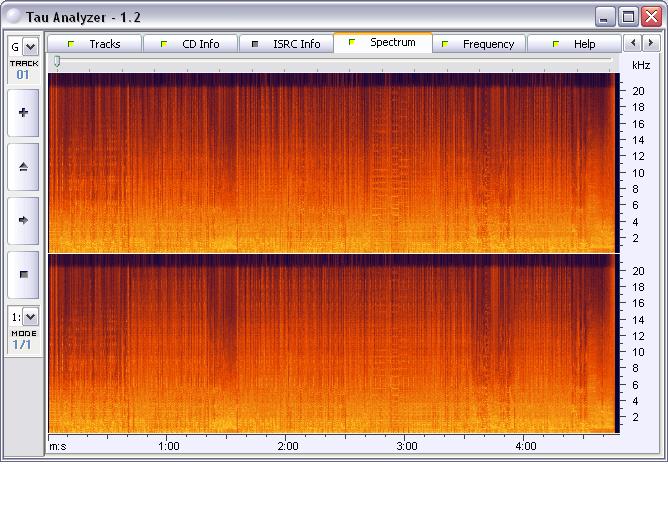Maximize the Tau Analyzer window
This screenshot has height=512, width=668.
[x=628, y=17]
